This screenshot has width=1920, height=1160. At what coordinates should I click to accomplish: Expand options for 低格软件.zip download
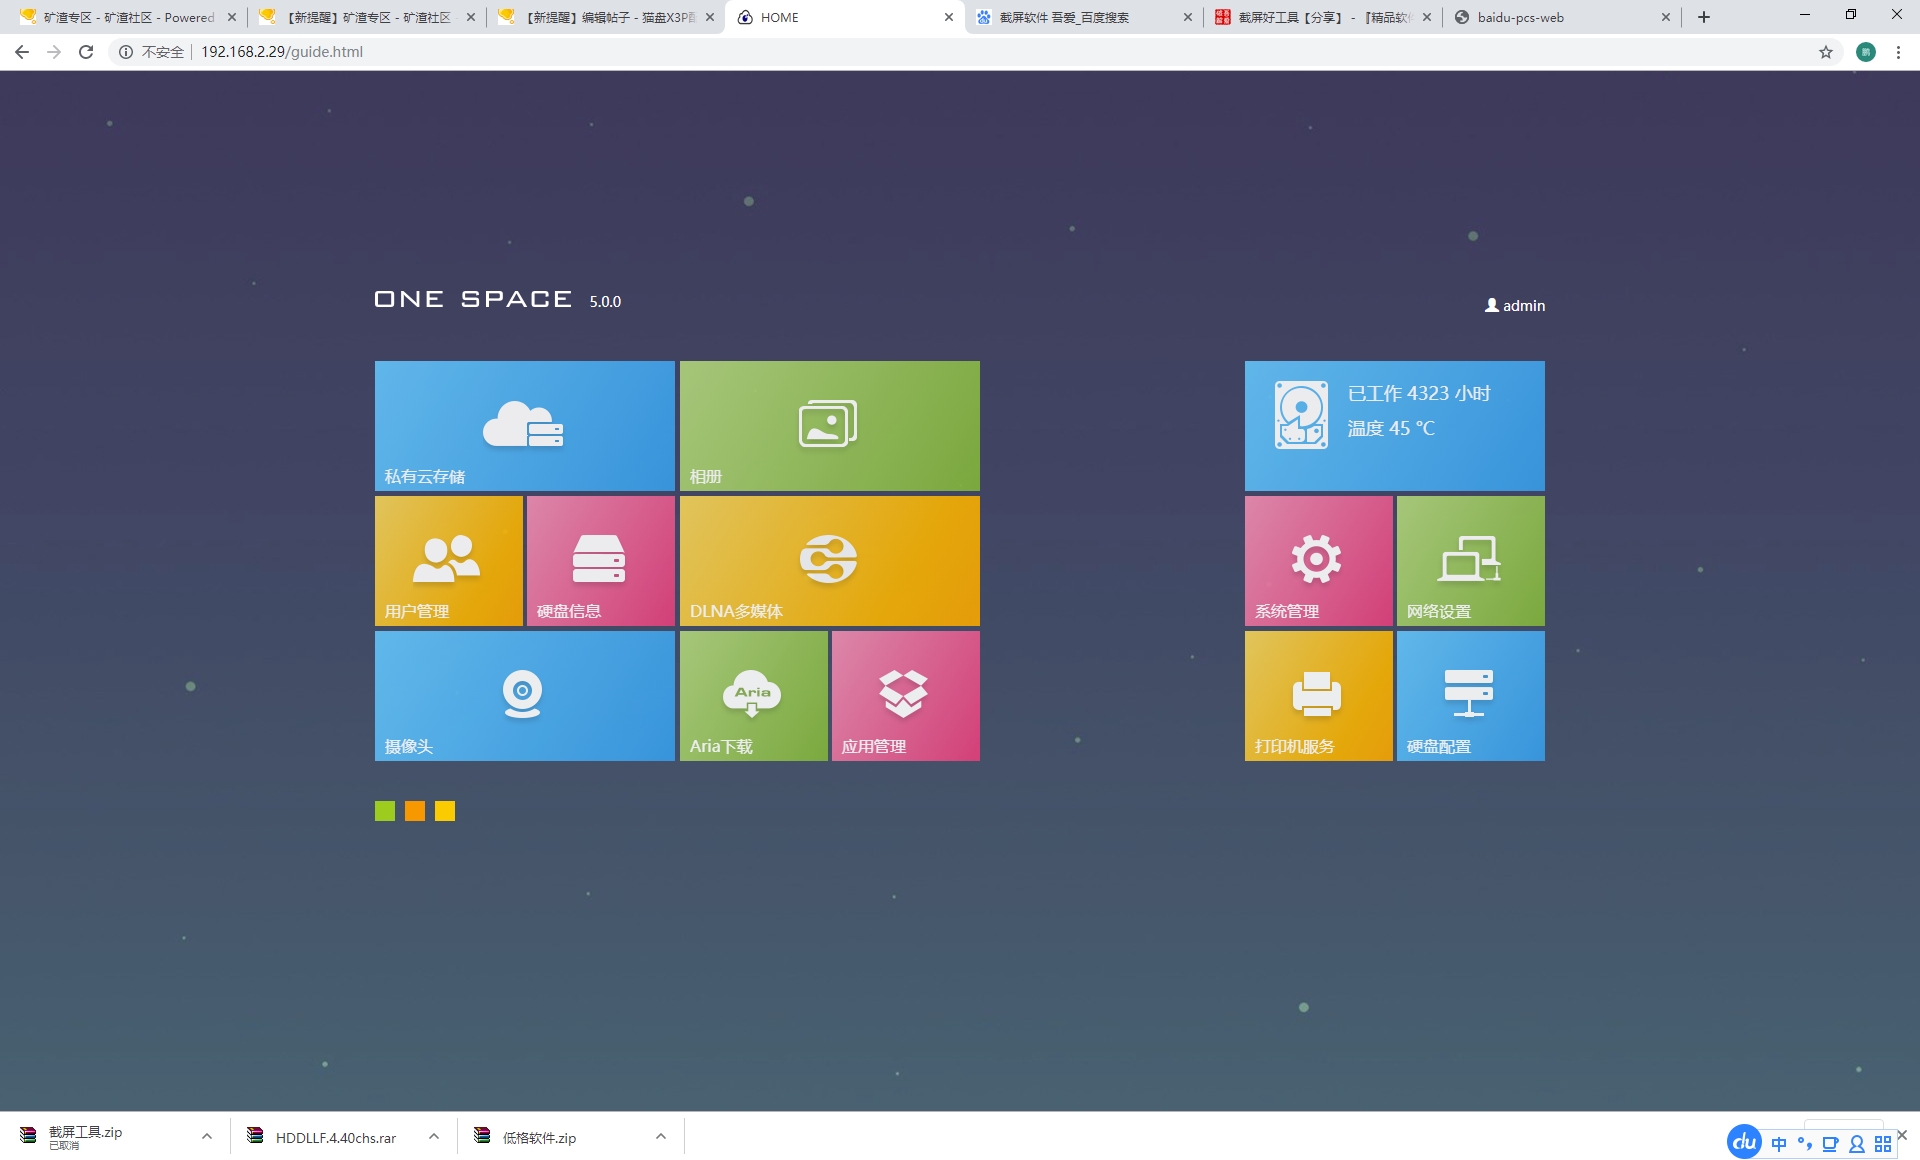(x=661, y=1137)
